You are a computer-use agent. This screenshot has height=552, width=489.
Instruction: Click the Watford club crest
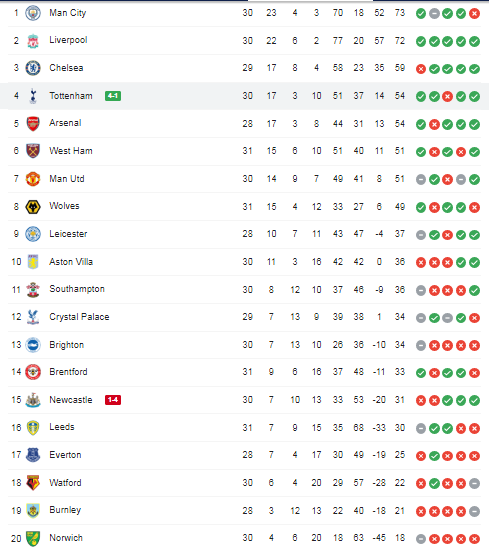[x=33, y=483]
